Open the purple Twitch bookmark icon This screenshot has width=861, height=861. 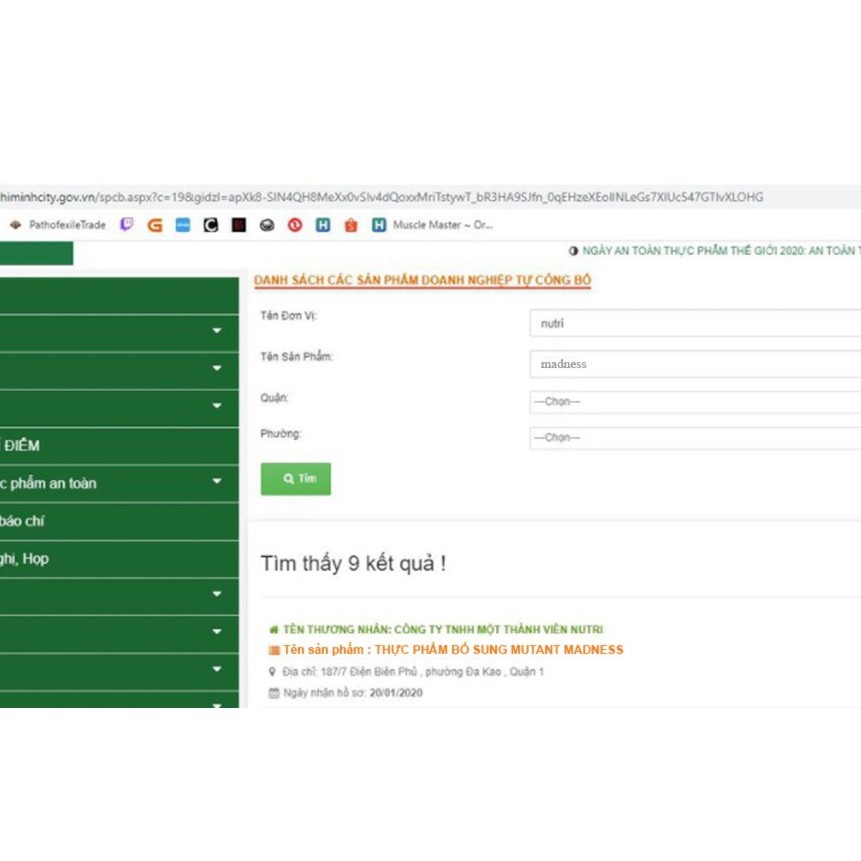point(127,225)
